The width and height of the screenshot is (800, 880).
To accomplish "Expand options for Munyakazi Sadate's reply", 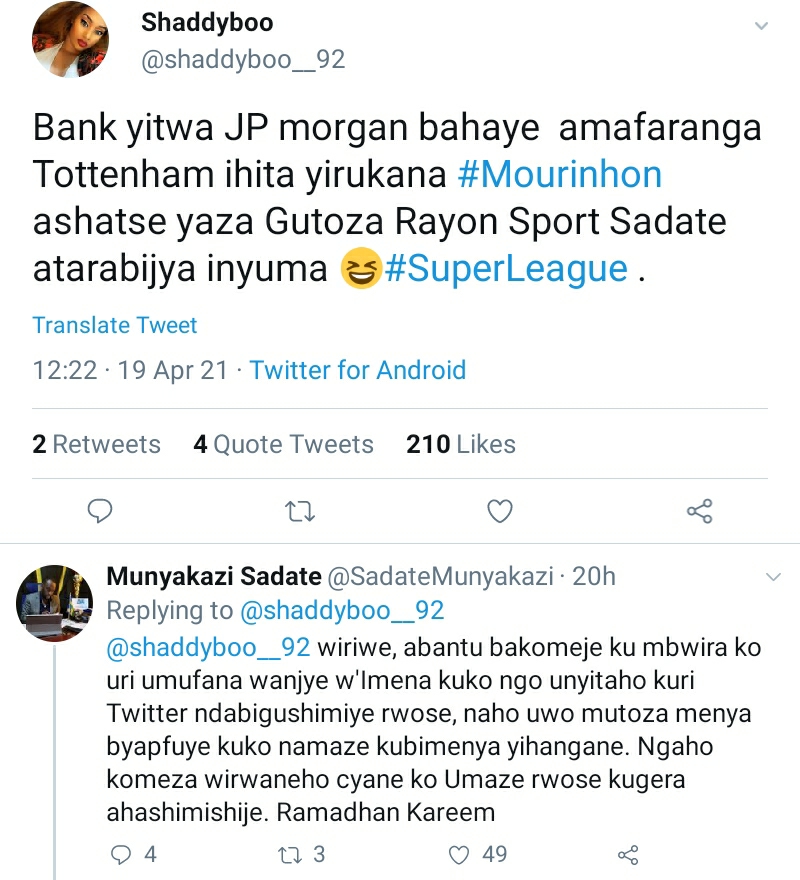I will [772, 577].
